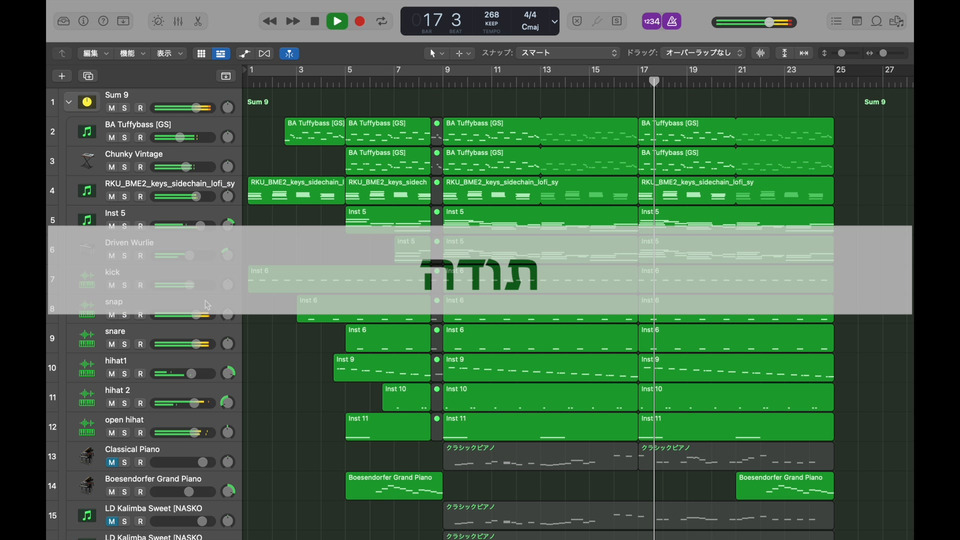Screen dimensions: 960x540
Task: Open the Mixer faders icon
Action: (178, 21)
